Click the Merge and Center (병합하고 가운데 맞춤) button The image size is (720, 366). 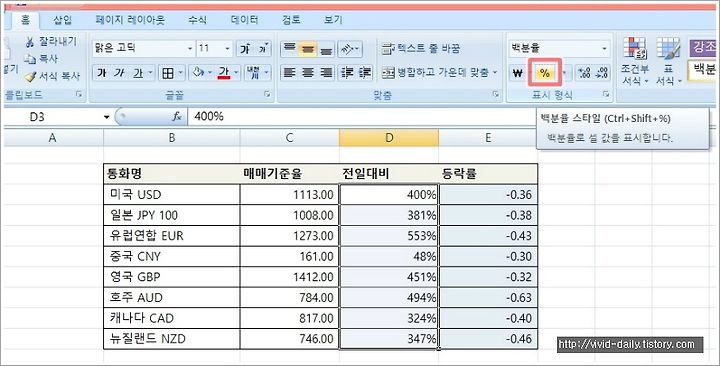click(x=434, y=73)
